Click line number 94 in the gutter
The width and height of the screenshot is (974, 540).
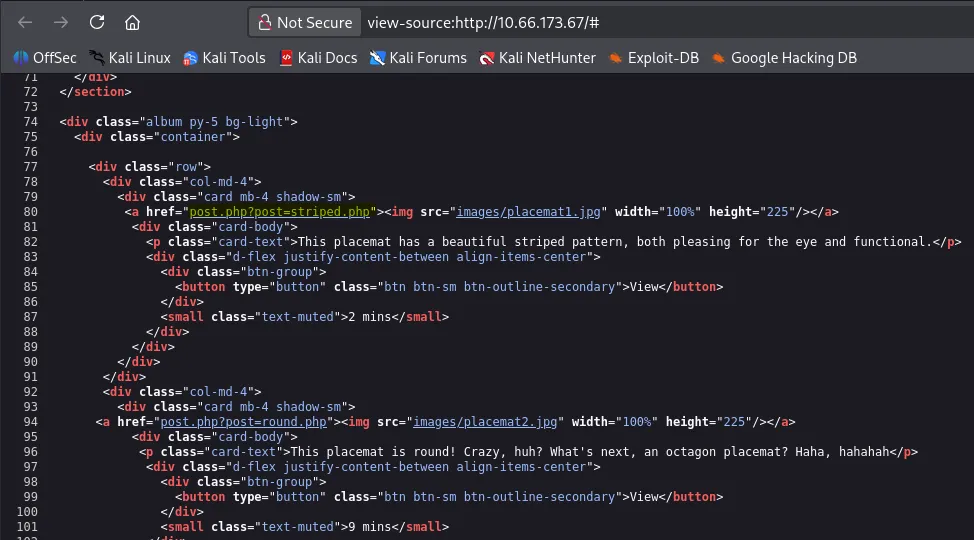[x=30, y=422]
